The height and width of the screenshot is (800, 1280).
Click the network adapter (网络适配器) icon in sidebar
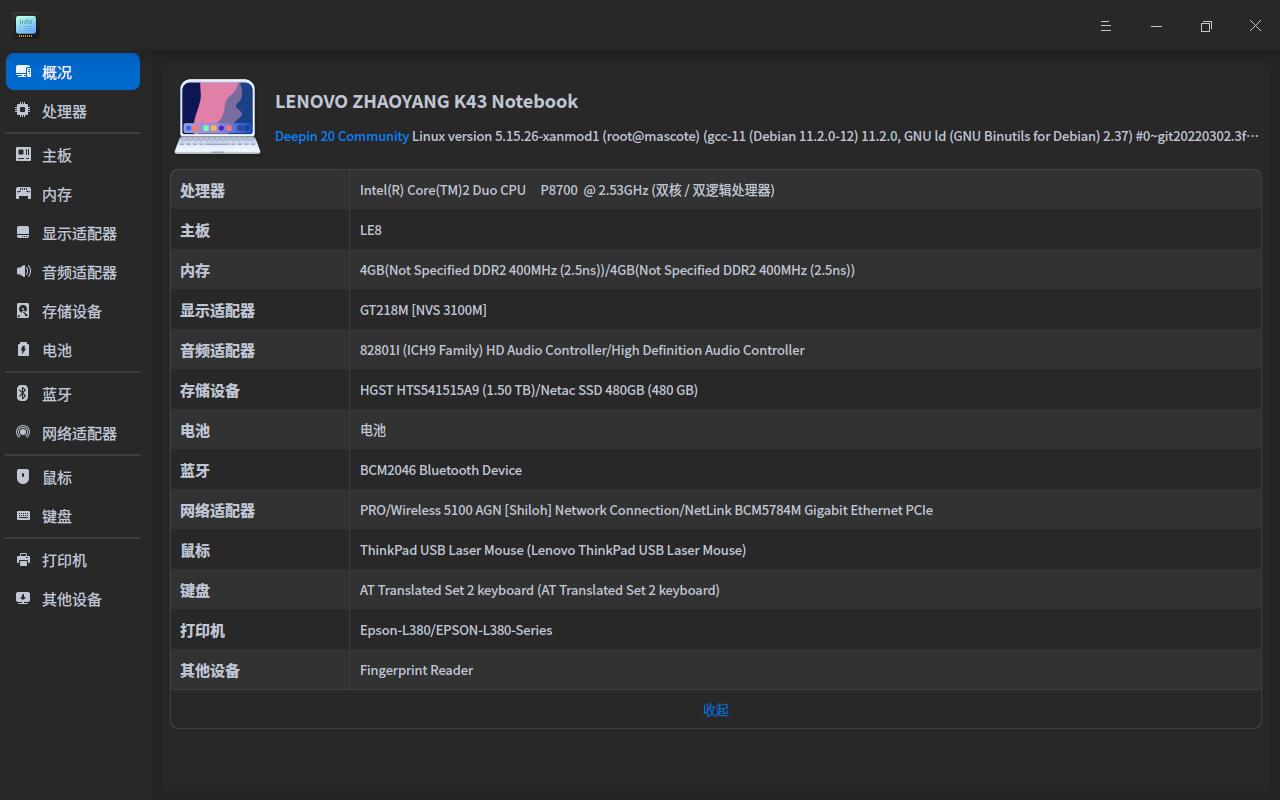23,433
